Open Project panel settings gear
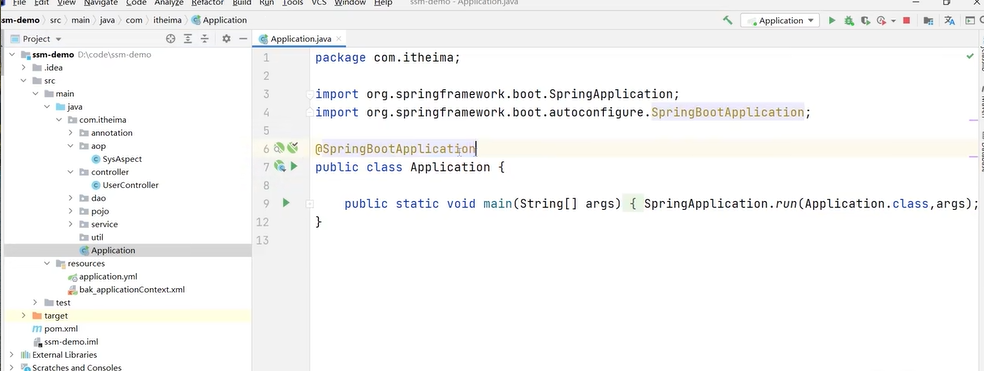984x371 pixels. coord(227,39)
